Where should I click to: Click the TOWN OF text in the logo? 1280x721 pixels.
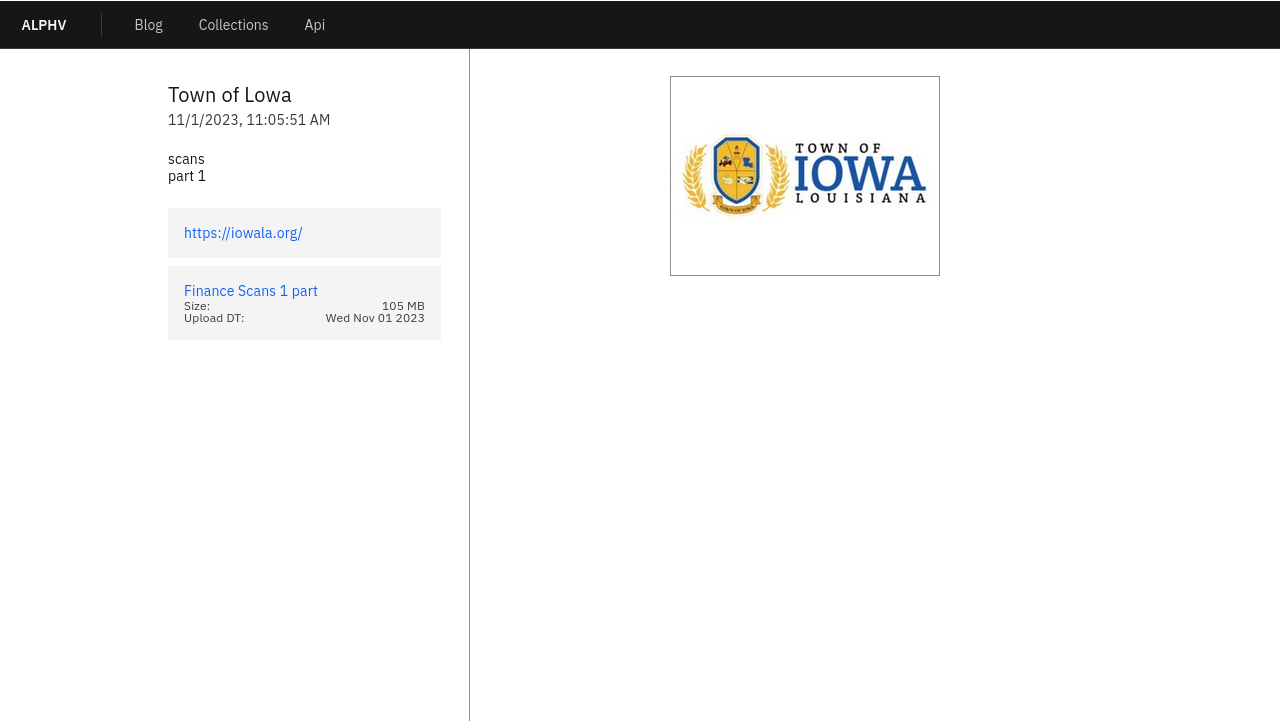[x=838, y=148]
